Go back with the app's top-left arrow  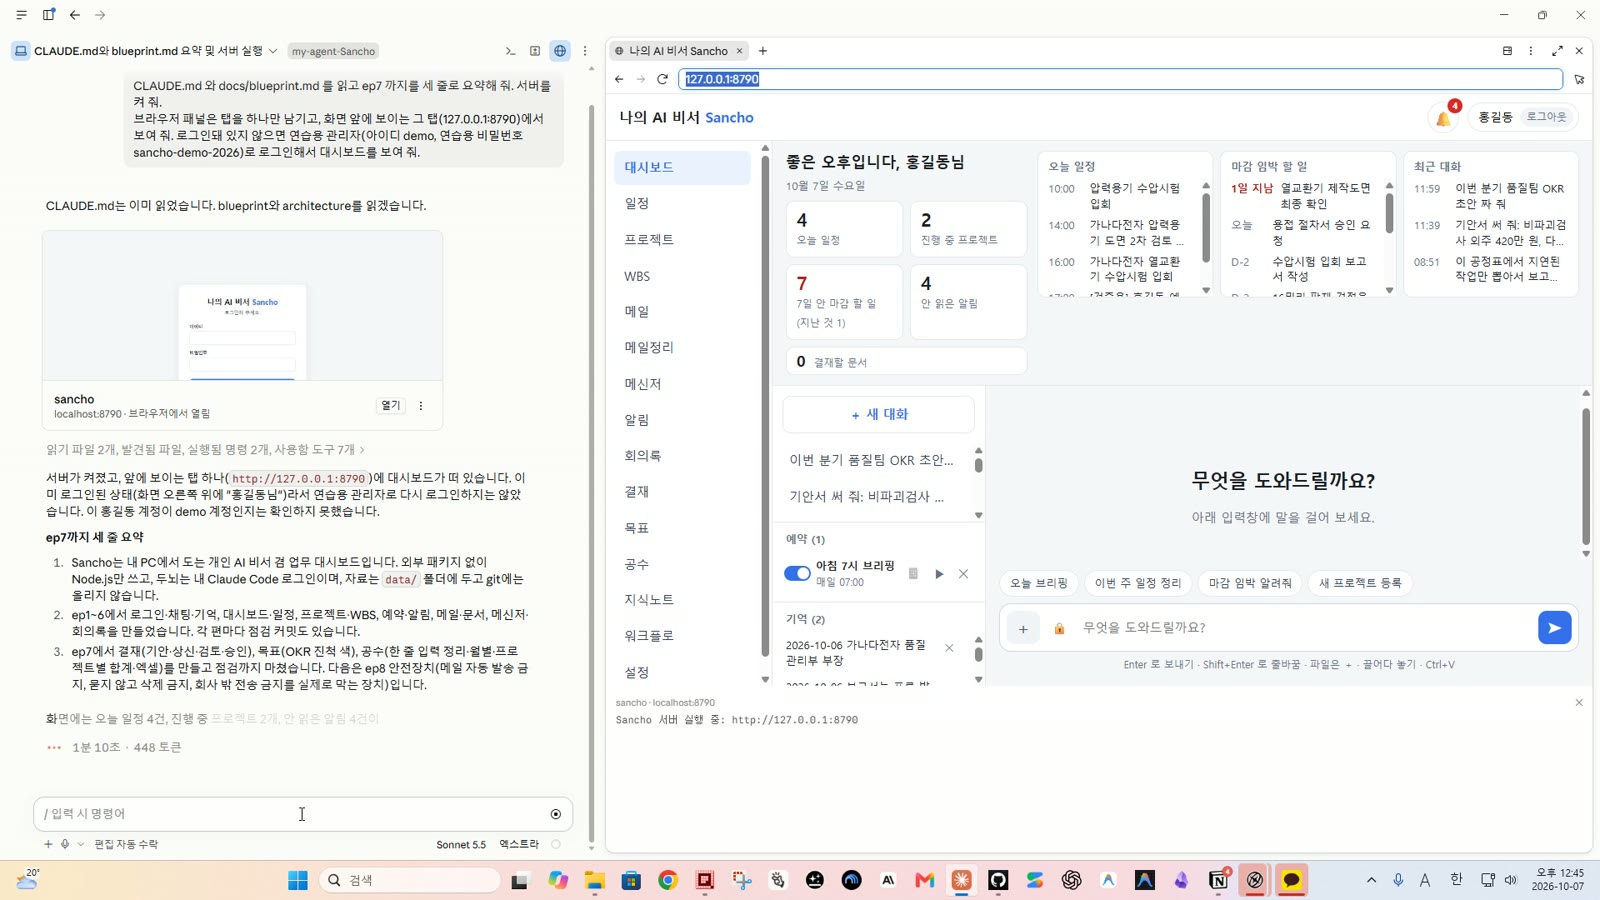[75, 15]
